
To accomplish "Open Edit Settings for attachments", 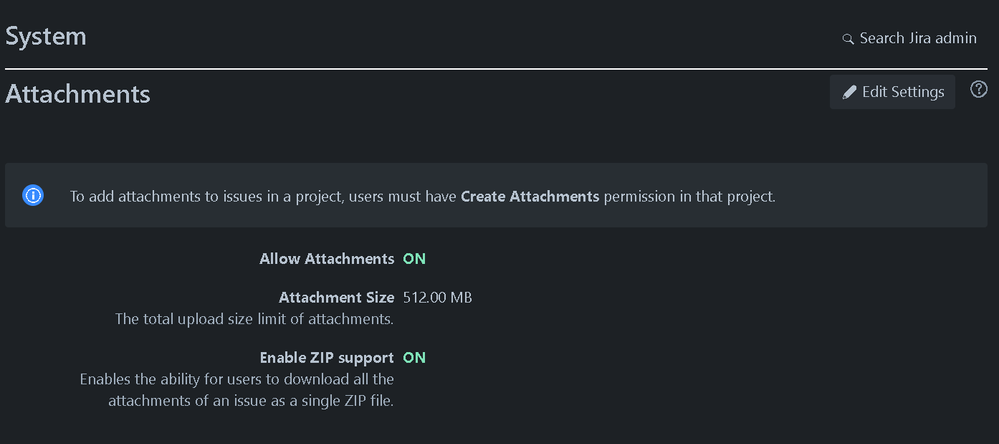I will tap(892, 92).
